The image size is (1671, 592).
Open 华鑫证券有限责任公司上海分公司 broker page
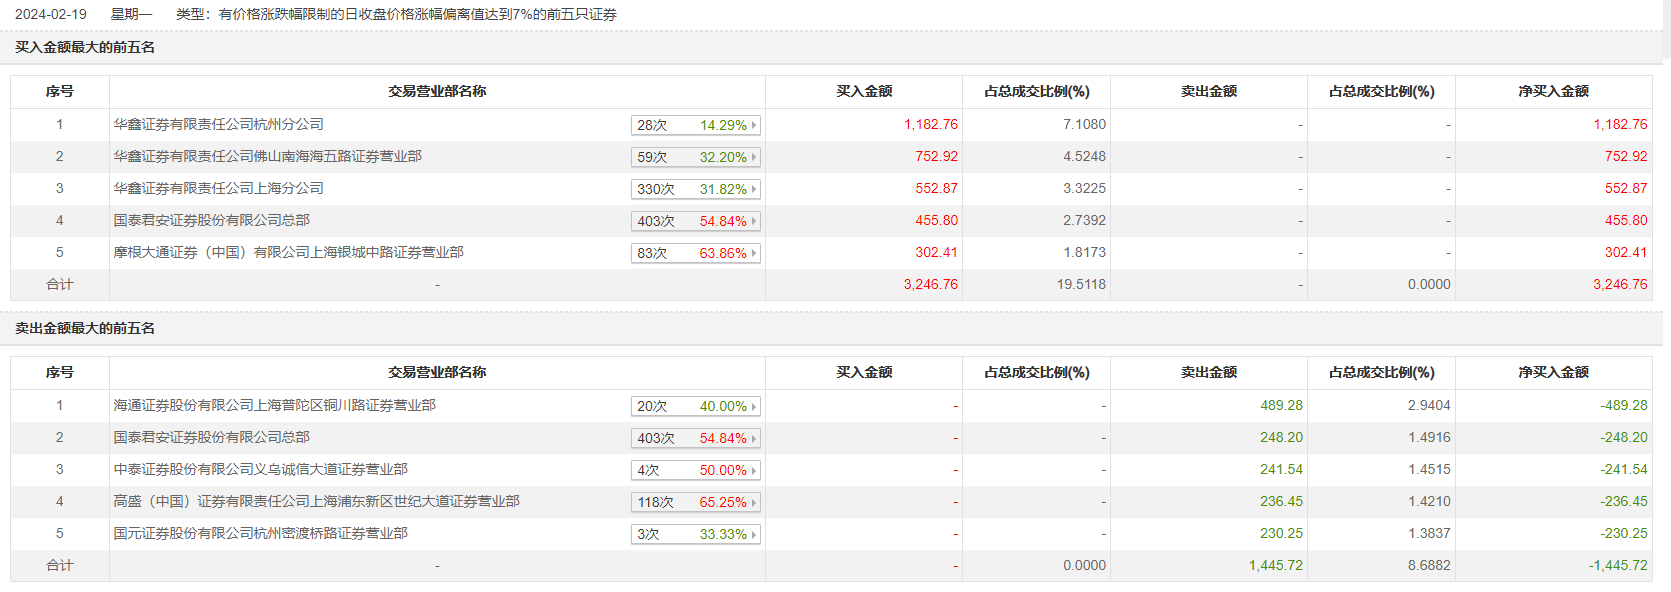tap(218, 188)
